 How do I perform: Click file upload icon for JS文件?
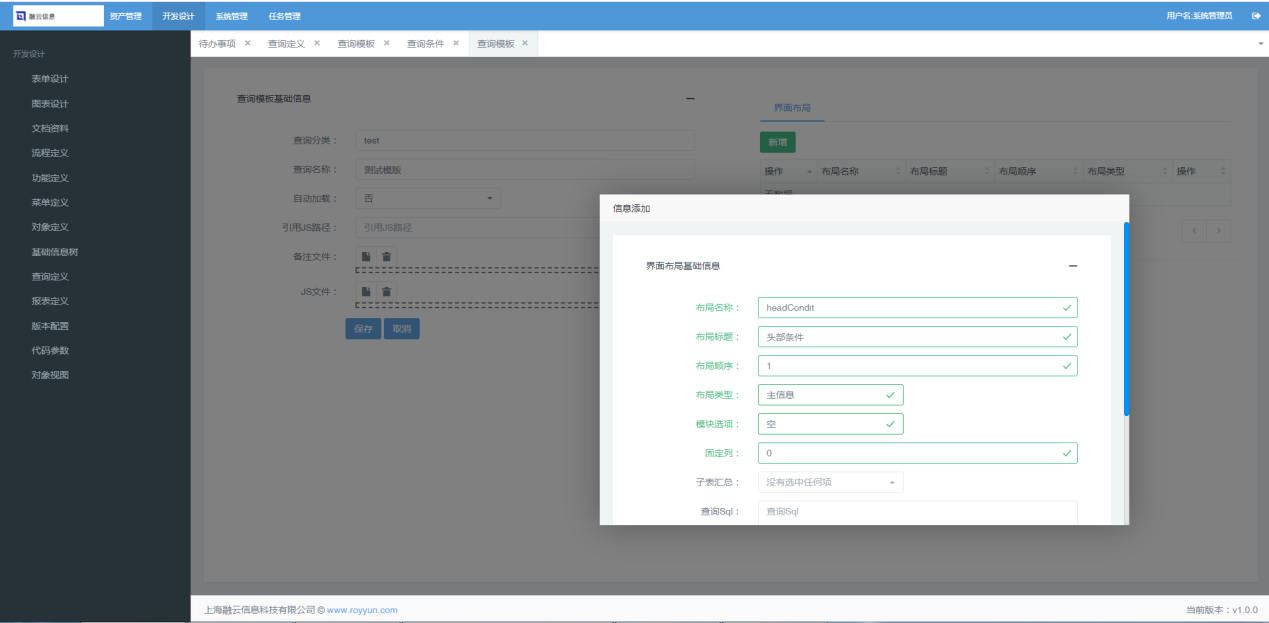366,292
